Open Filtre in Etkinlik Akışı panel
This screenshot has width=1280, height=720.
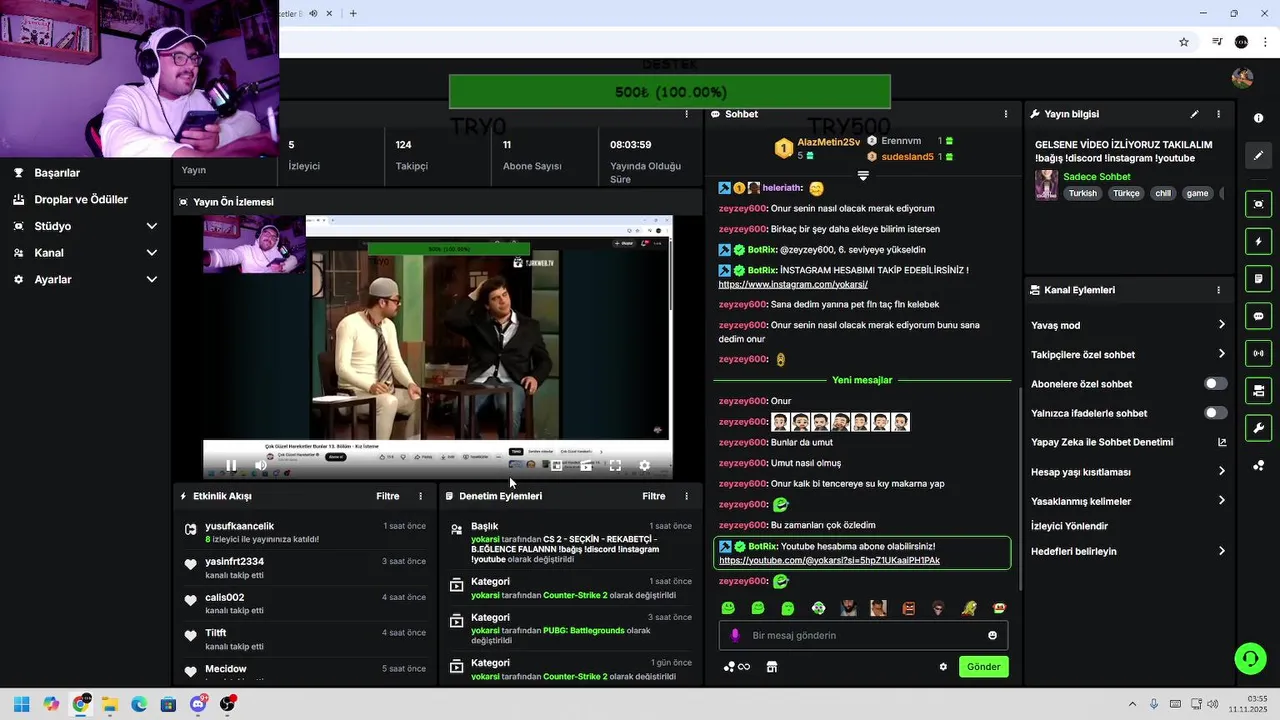[x=388, y=496]
